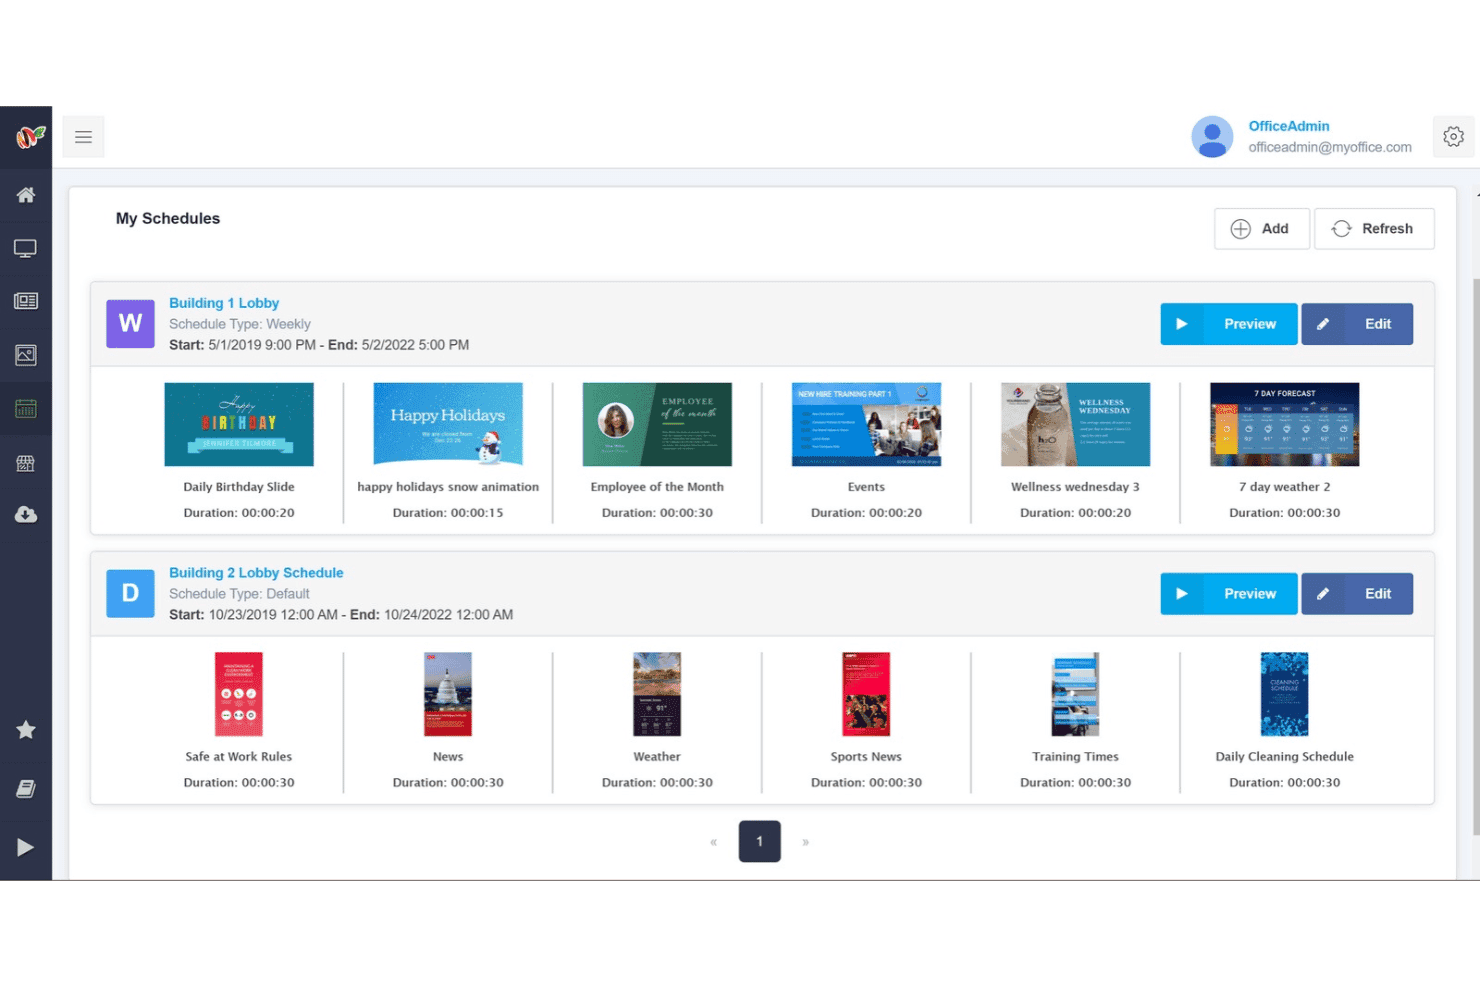Click the W badge of Building 1 Lobby

coord(131,324)
